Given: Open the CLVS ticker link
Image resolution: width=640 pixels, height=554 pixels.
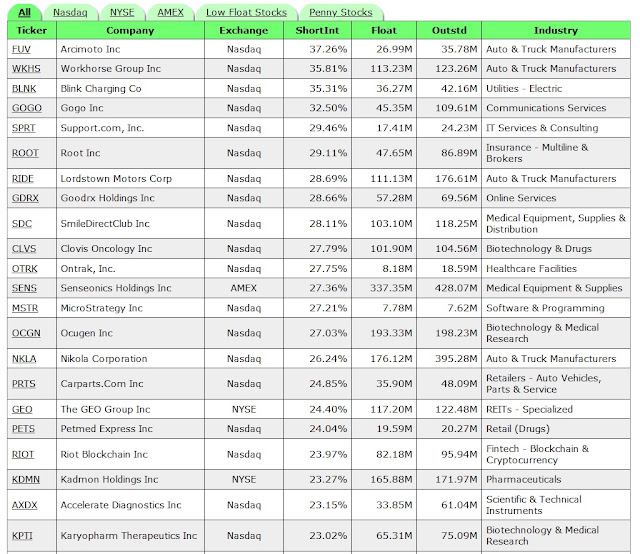Looking at the screenshot, I should (24, 249).
